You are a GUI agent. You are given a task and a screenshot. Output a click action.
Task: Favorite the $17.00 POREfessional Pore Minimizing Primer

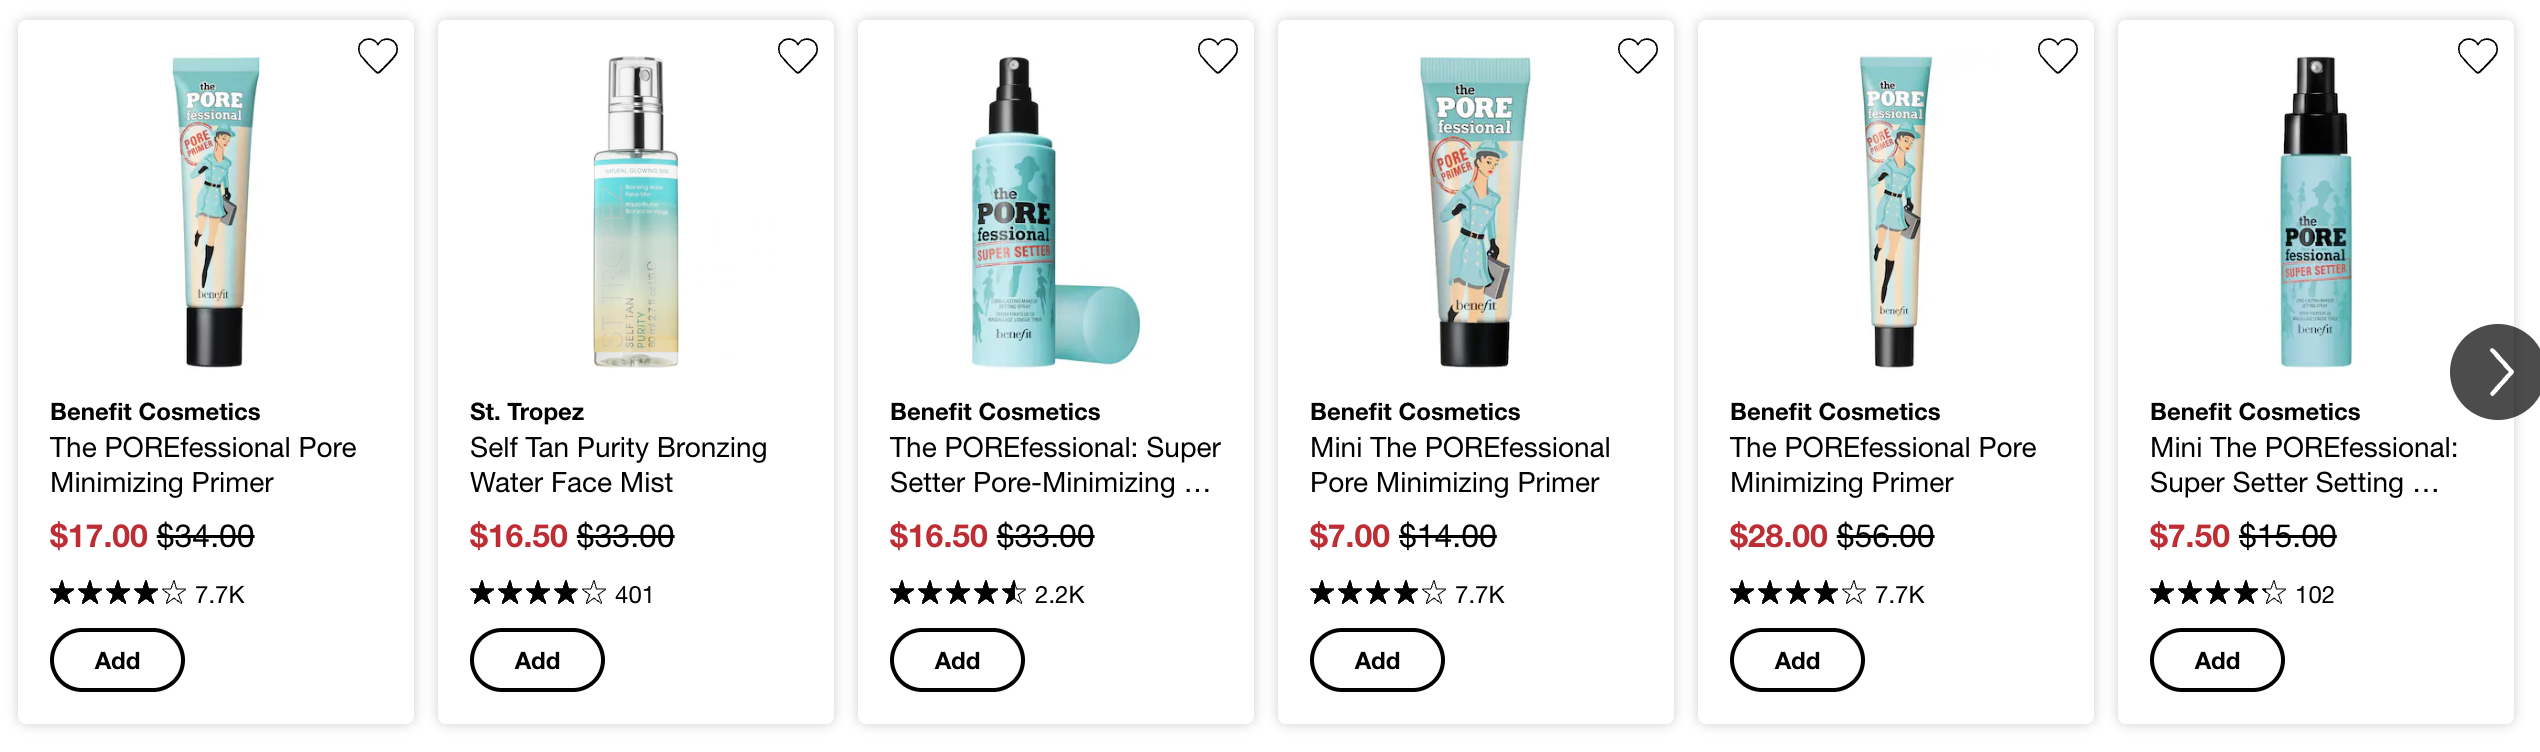pyautogui.click(x=378, y=56)
